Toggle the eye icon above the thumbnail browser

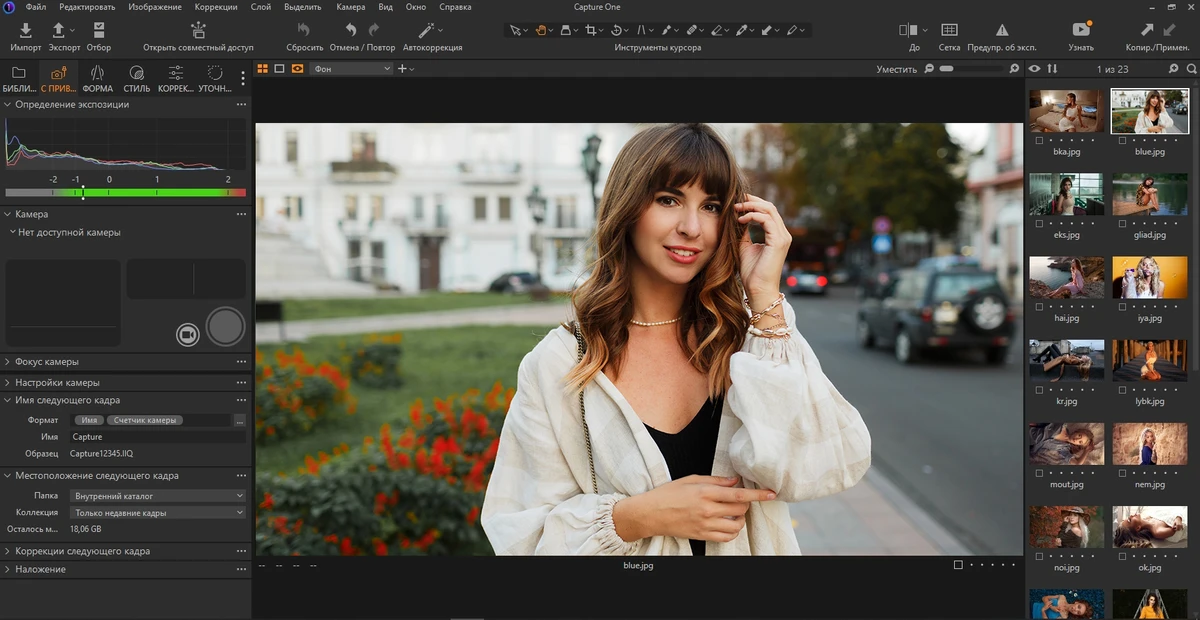pyautogui.click(x=1035, y=69)
